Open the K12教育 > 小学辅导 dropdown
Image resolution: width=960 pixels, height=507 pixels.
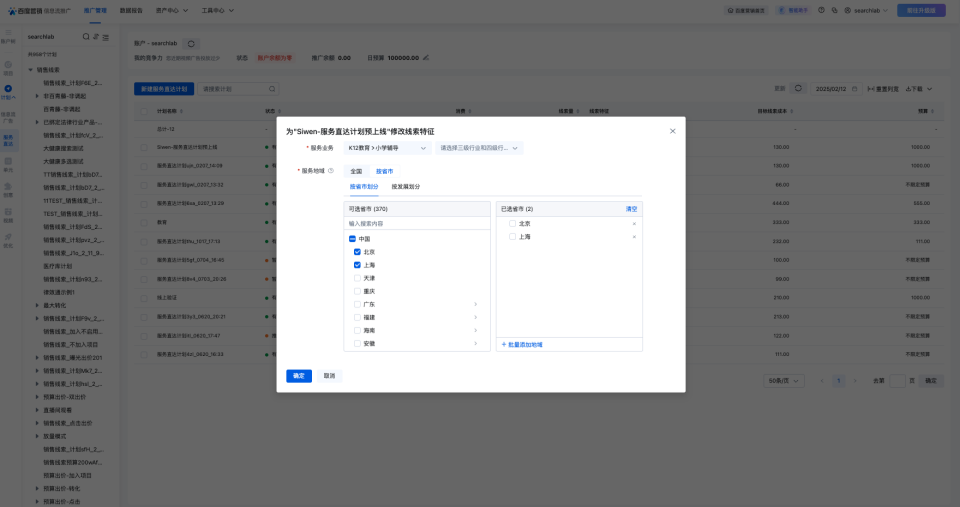(x=388, y=148)
